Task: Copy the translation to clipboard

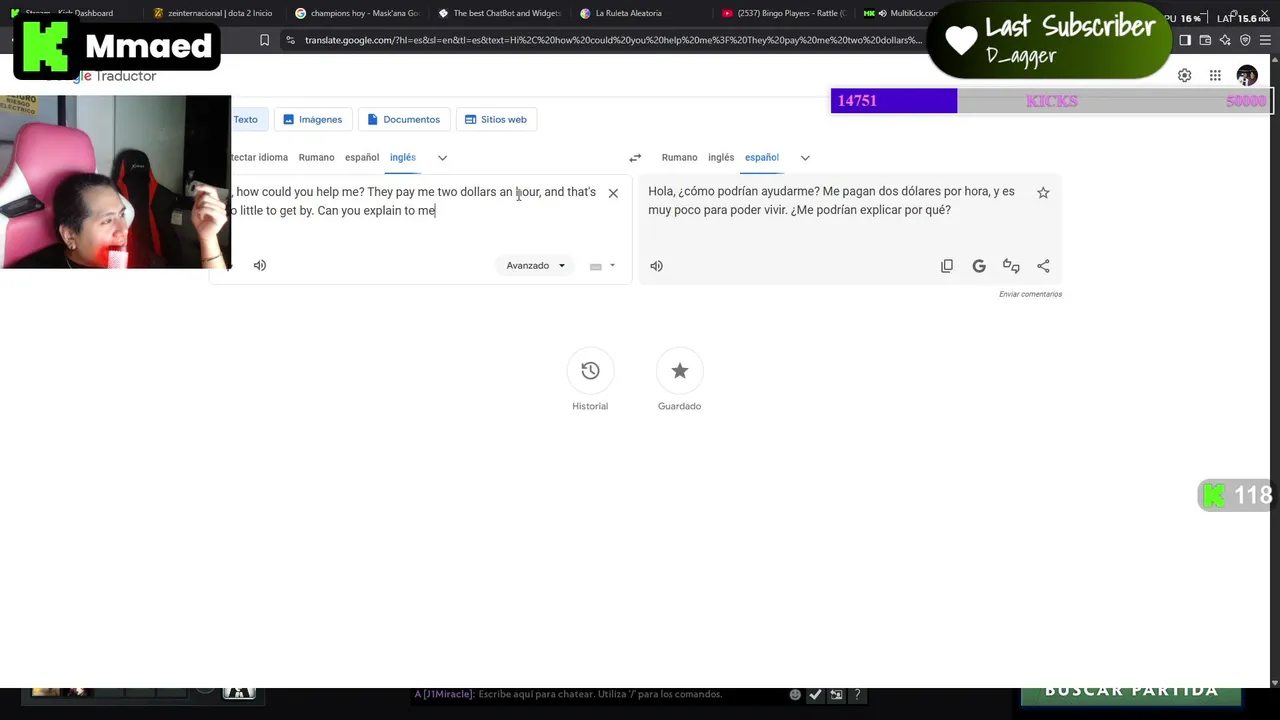Action: tap(947, 266)
